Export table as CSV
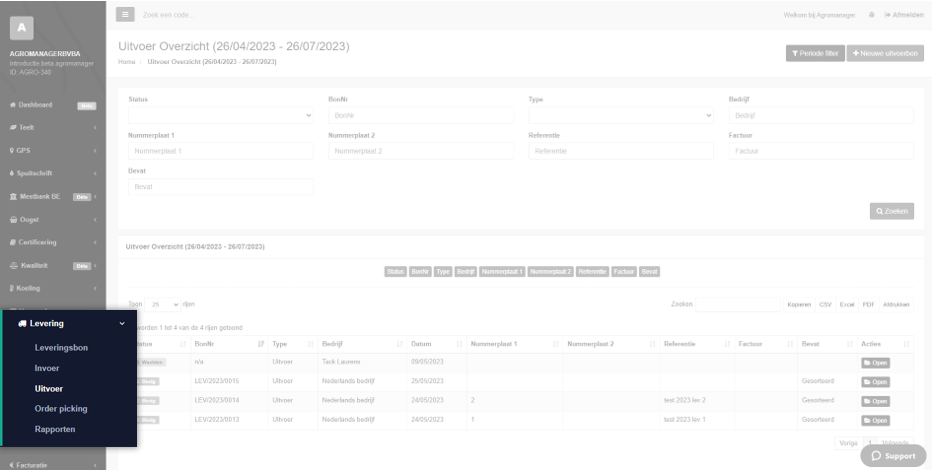Screen dimensions: 932x471 (825, 304)
